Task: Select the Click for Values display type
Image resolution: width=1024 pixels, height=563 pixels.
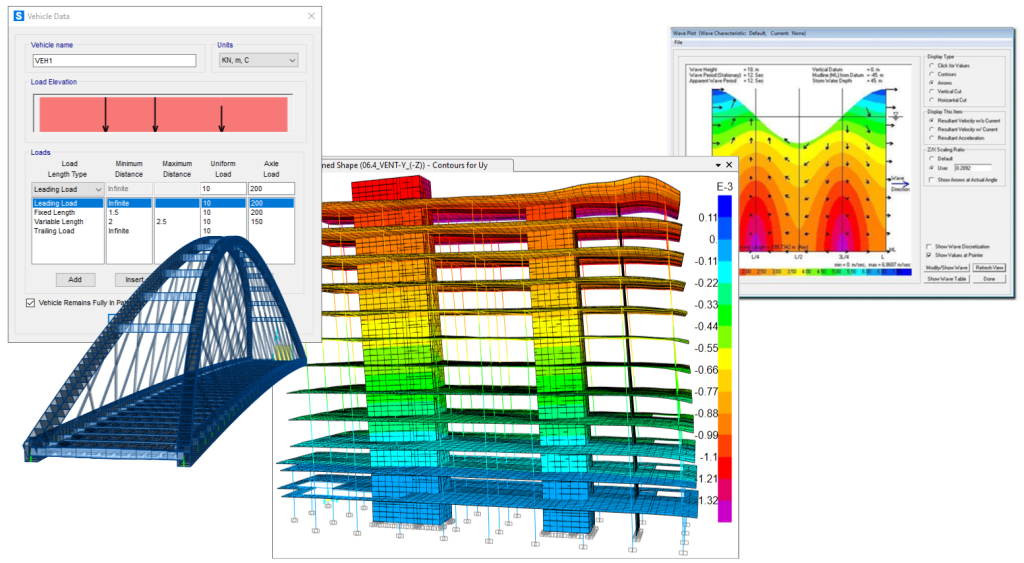Action: point(931,65)
